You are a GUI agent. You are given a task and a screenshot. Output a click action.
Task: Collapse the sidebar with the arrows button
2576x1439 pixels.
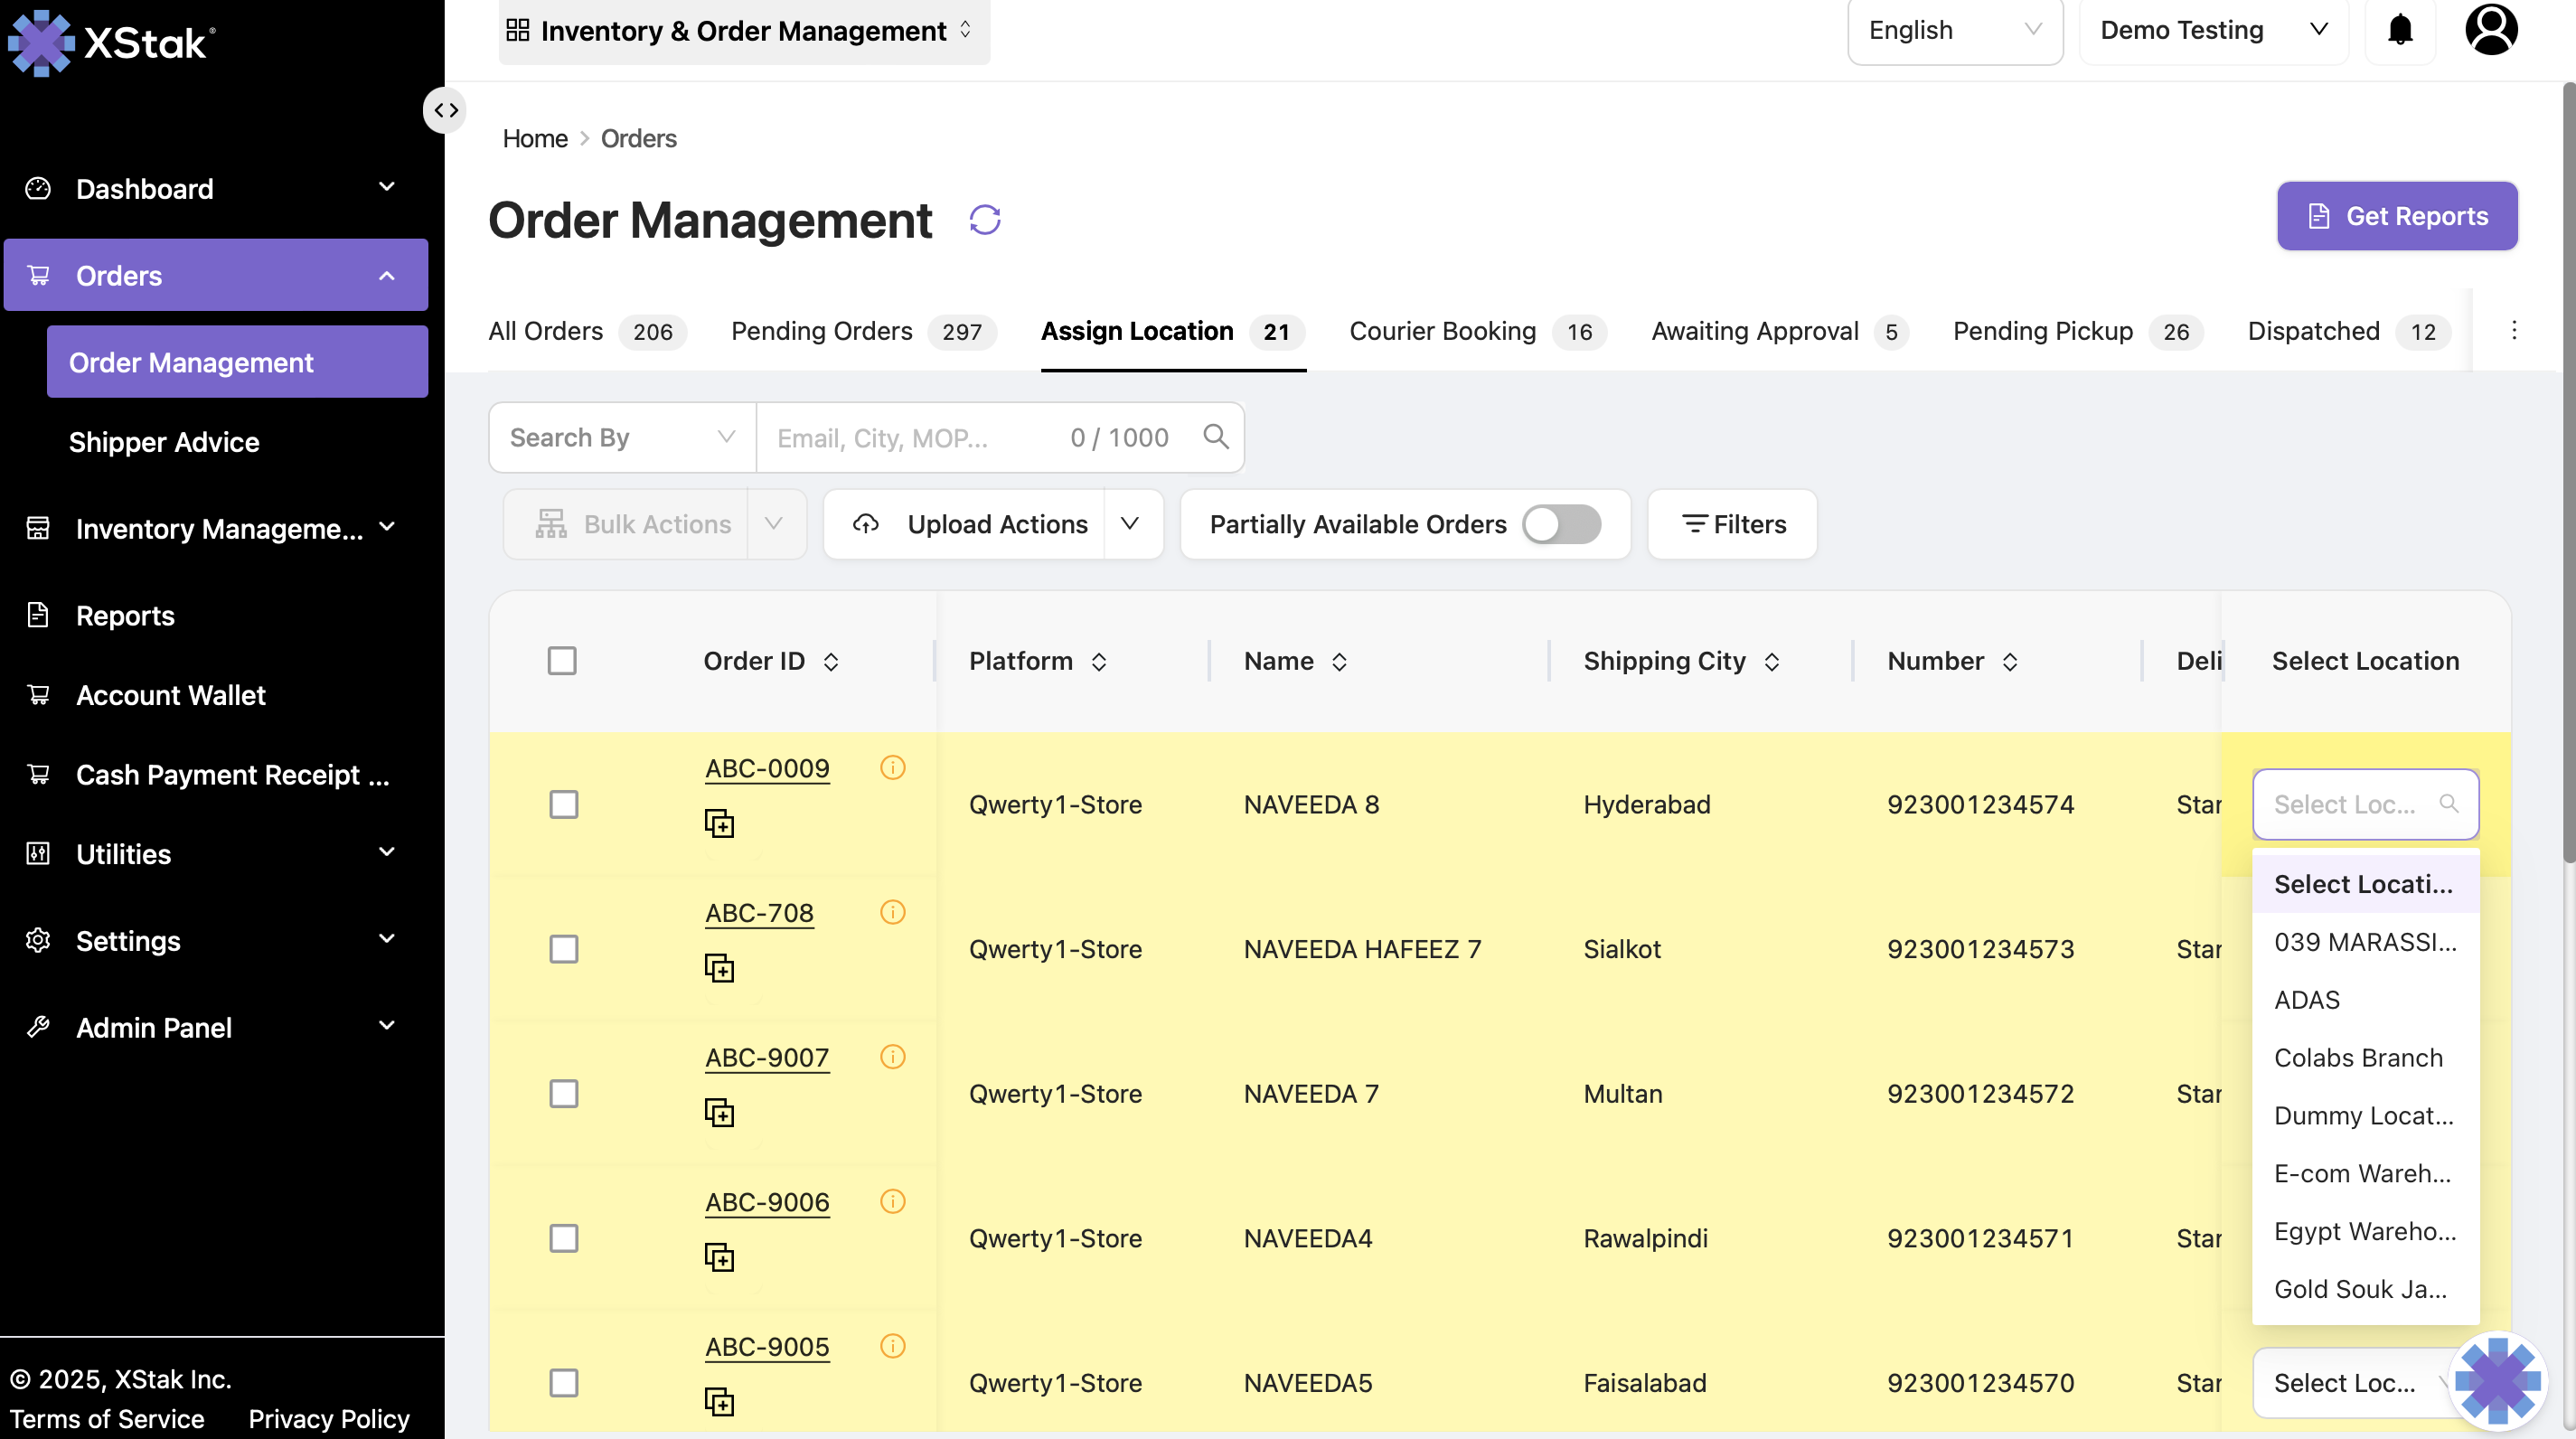[x=446, y=110]
